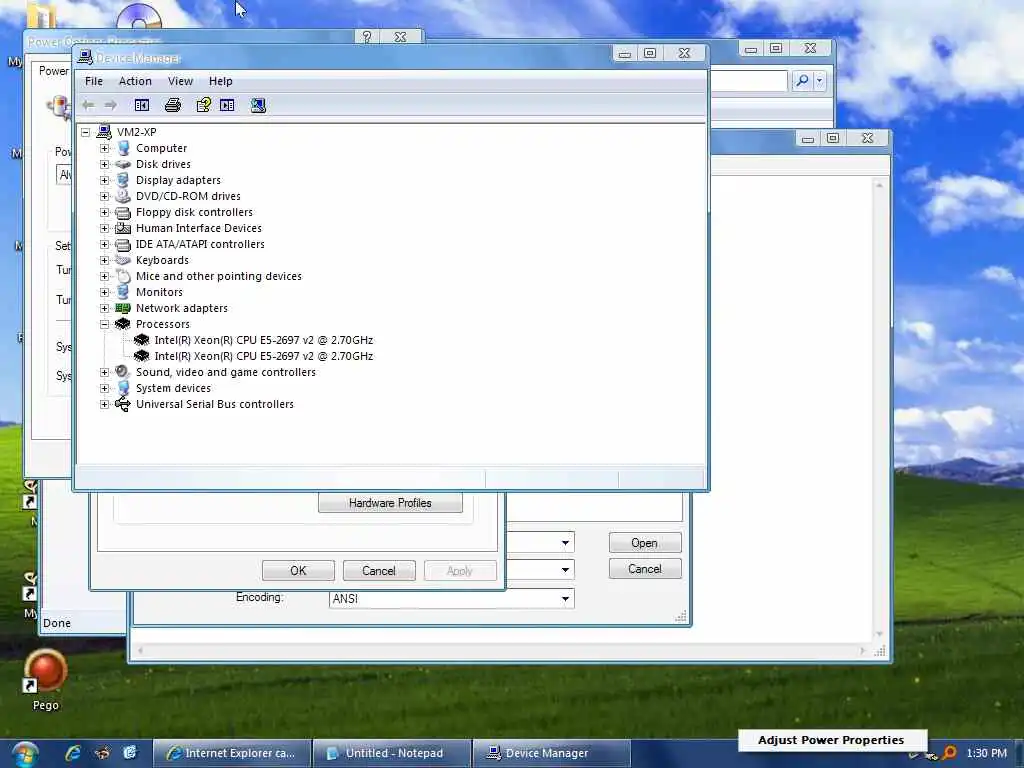Select the second Intel Xeon processor icon
This screenshot has height=768, width=1024.
pos(141,356)
